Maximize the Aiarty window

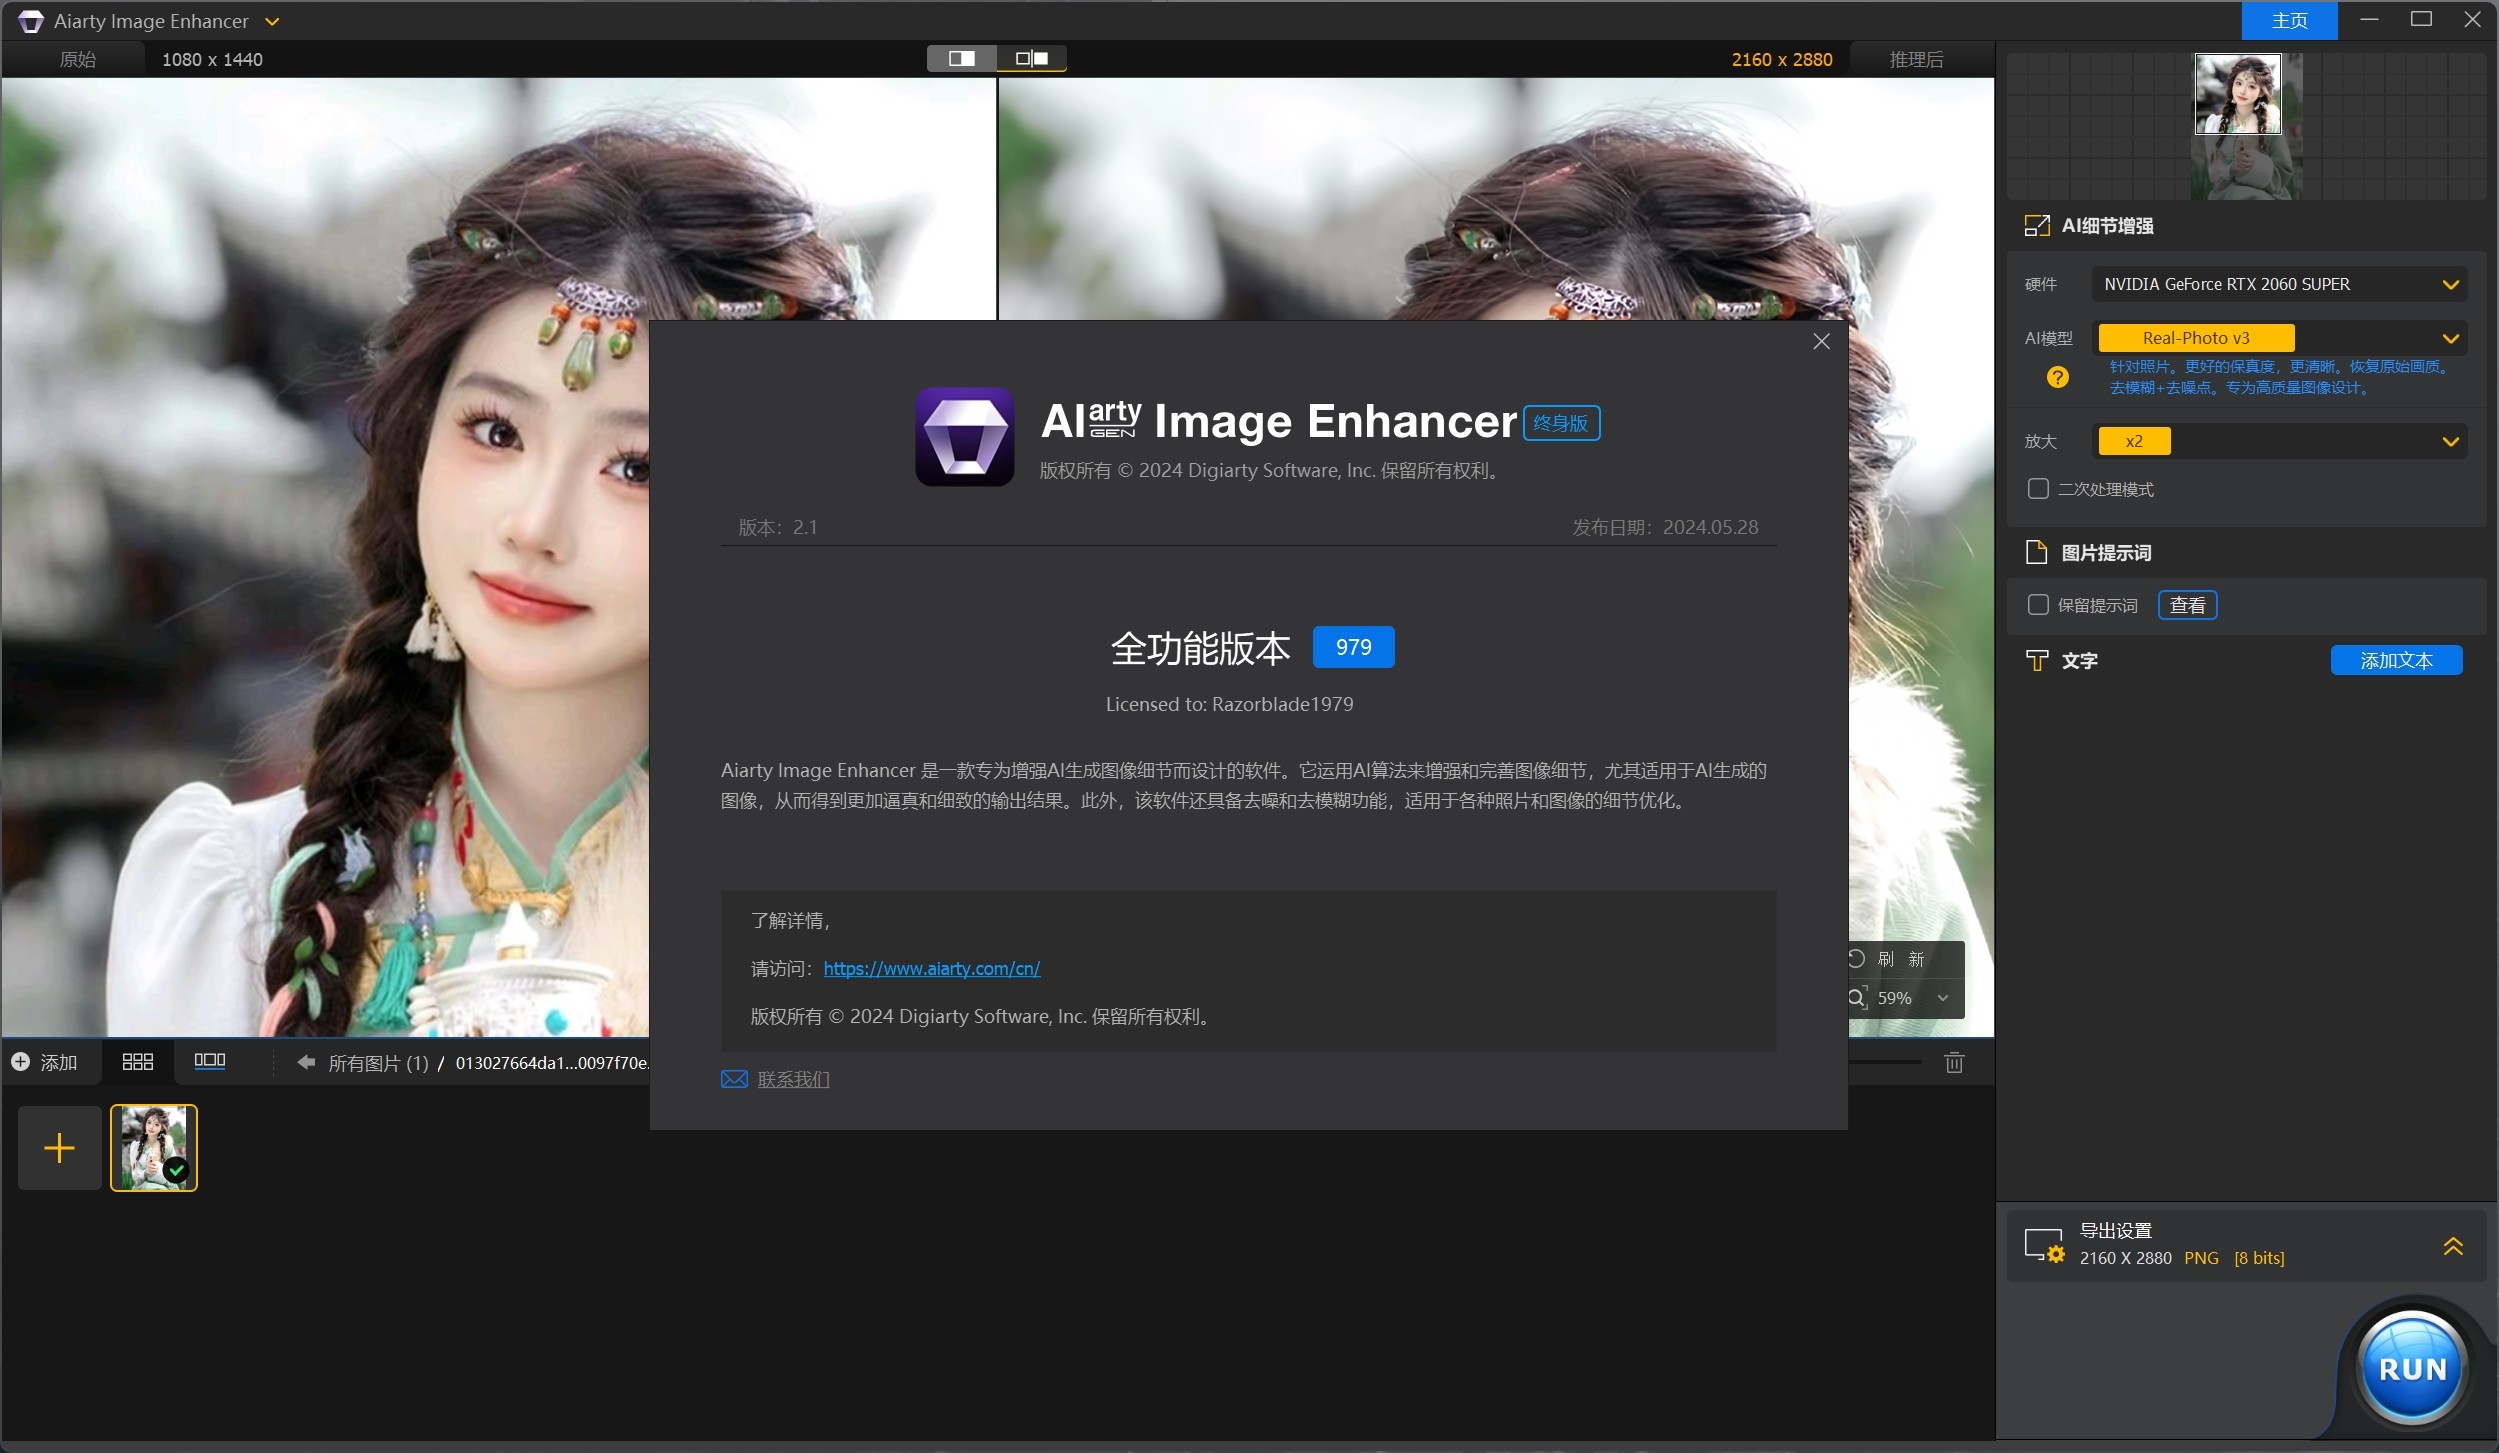2421,20
